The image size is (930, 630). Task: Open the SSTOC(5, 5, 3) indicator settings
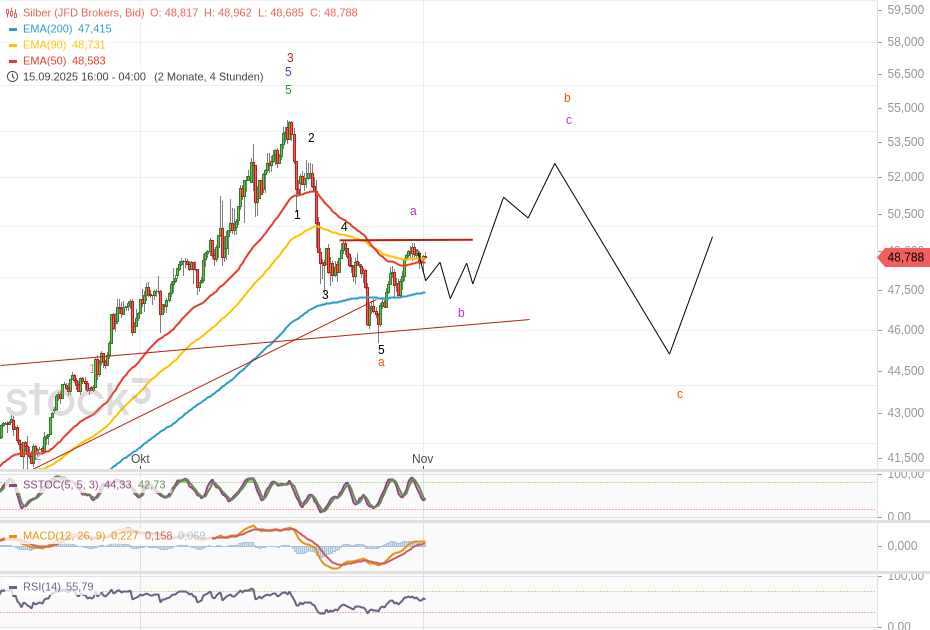(x=61, y=485)
